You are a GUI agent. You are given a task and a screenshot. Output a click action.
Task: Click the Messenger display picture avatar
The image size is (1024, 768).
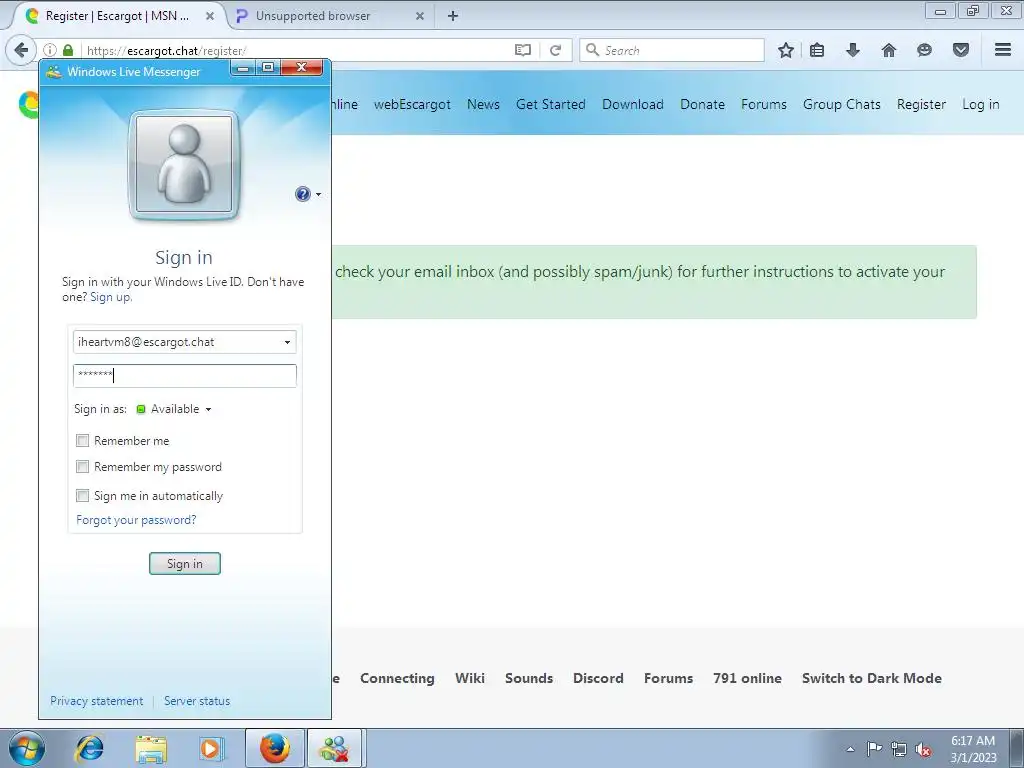pos(184,165)
